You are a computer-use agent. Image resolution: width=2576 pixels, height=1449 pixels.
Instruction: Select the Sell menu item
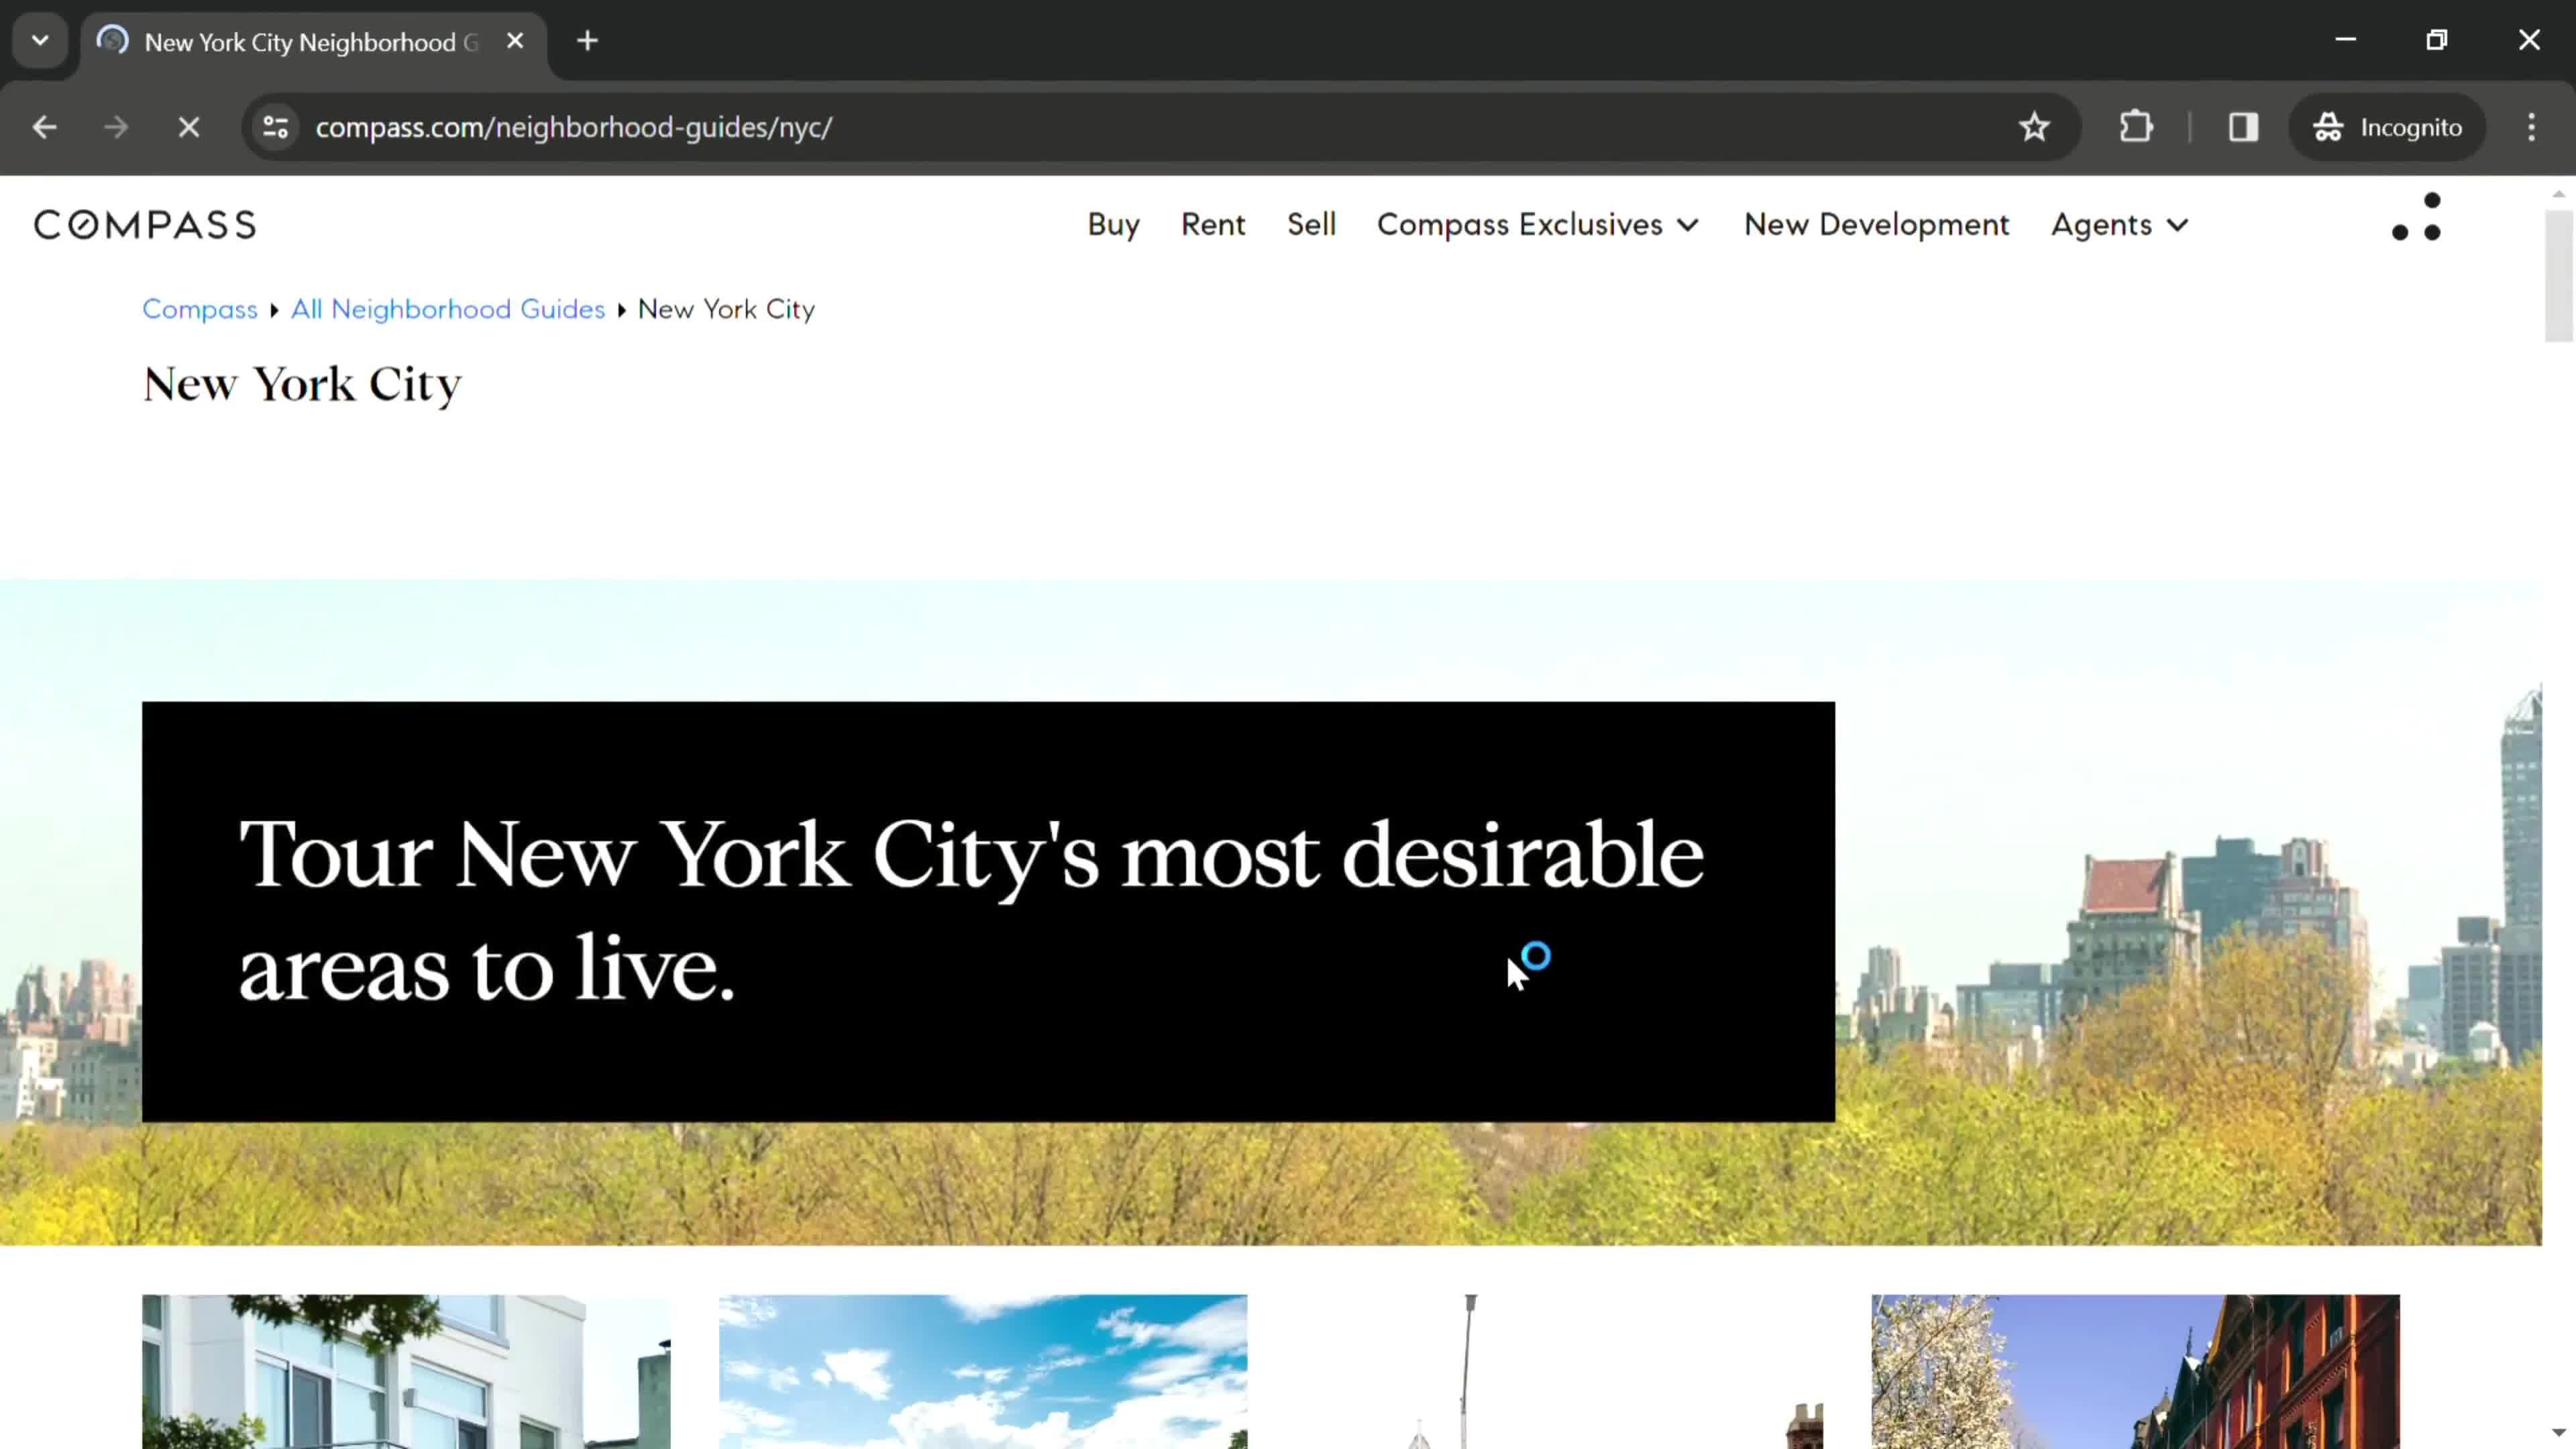click(1309, 225)
